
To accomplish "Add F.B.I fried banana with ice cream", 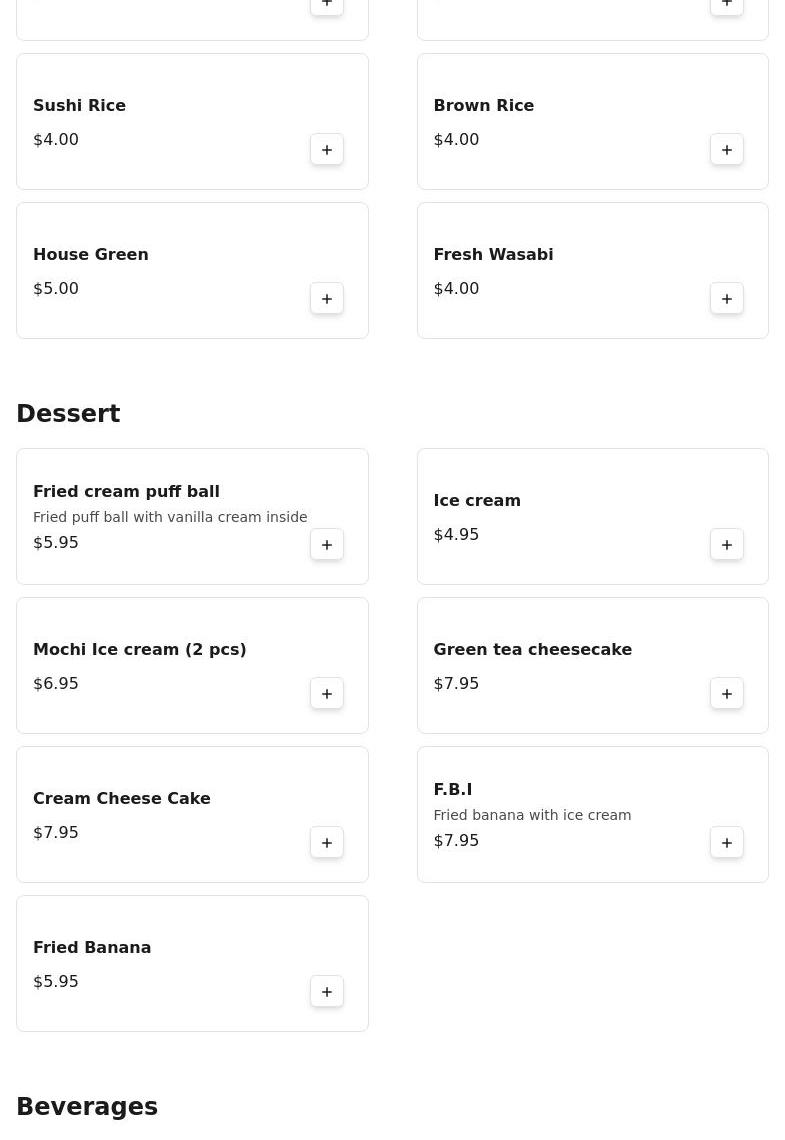I will (x=727, y=843).
